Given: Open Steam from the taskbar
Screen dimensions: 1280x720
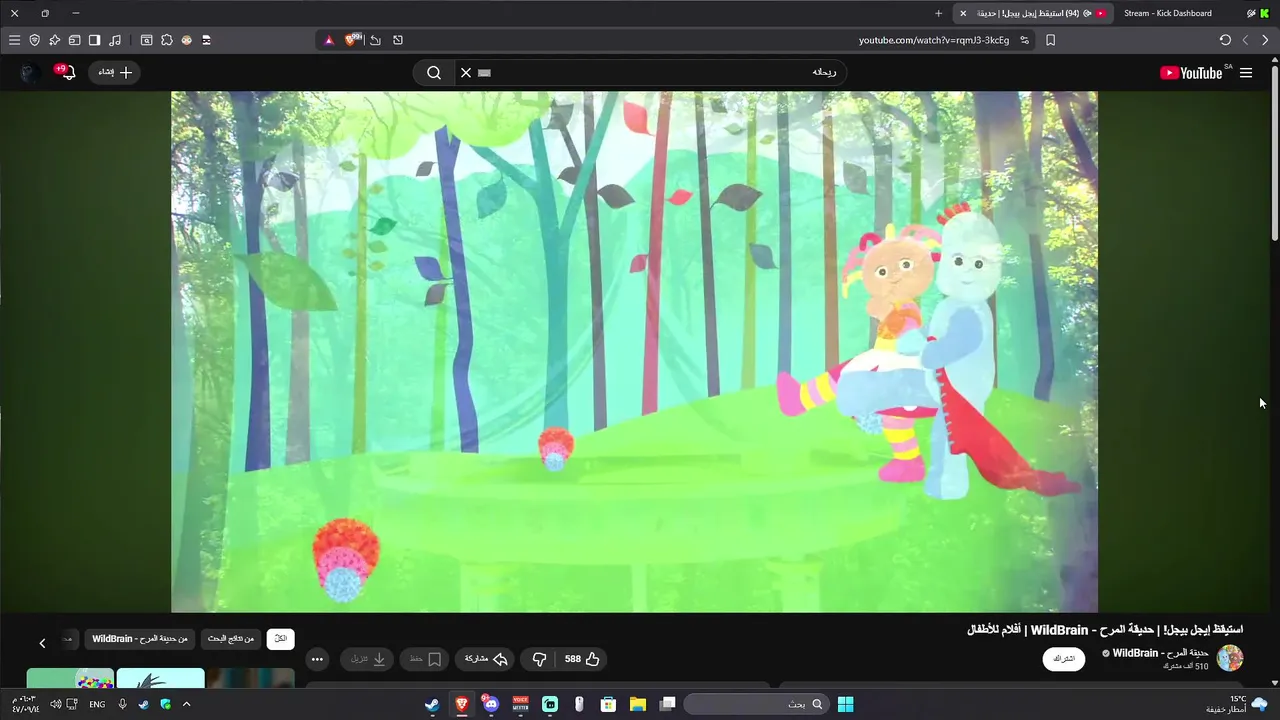Looking at the screenshot, I should 432,704.
